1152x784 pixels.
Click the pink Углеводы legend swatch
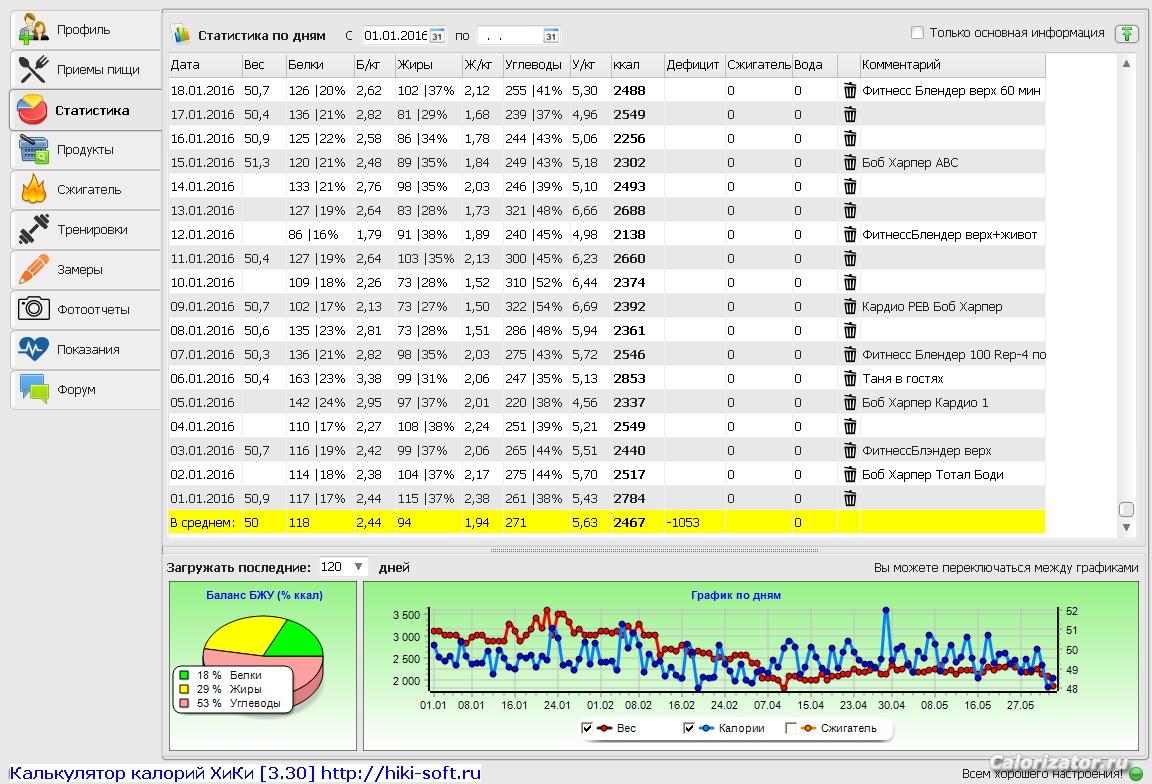coord(184,703)
